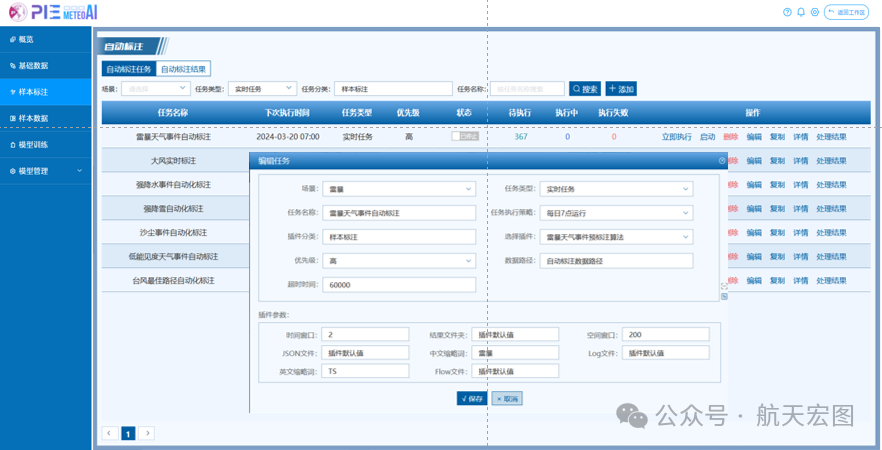Select 样本数据 in the sidebar

[33, 118]
